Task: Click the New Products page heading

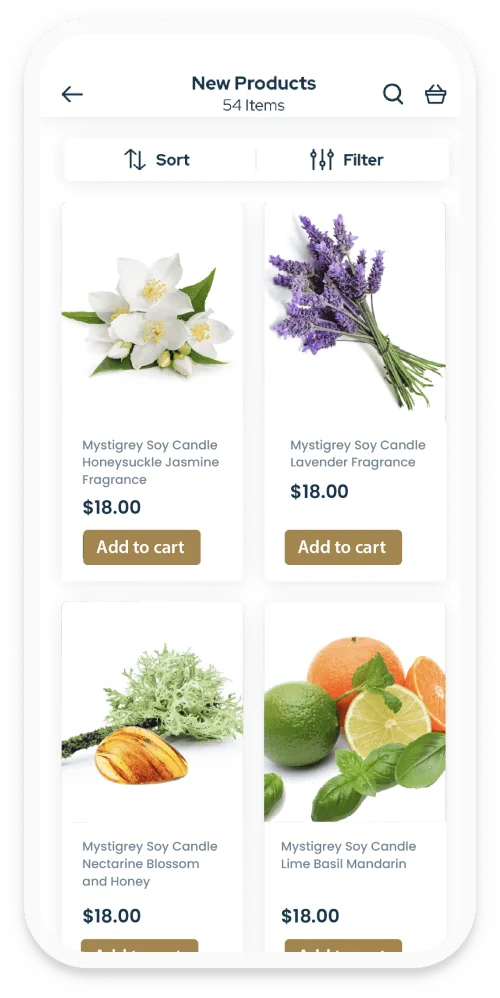Action: pyautogui.click(x=254, y=83)
